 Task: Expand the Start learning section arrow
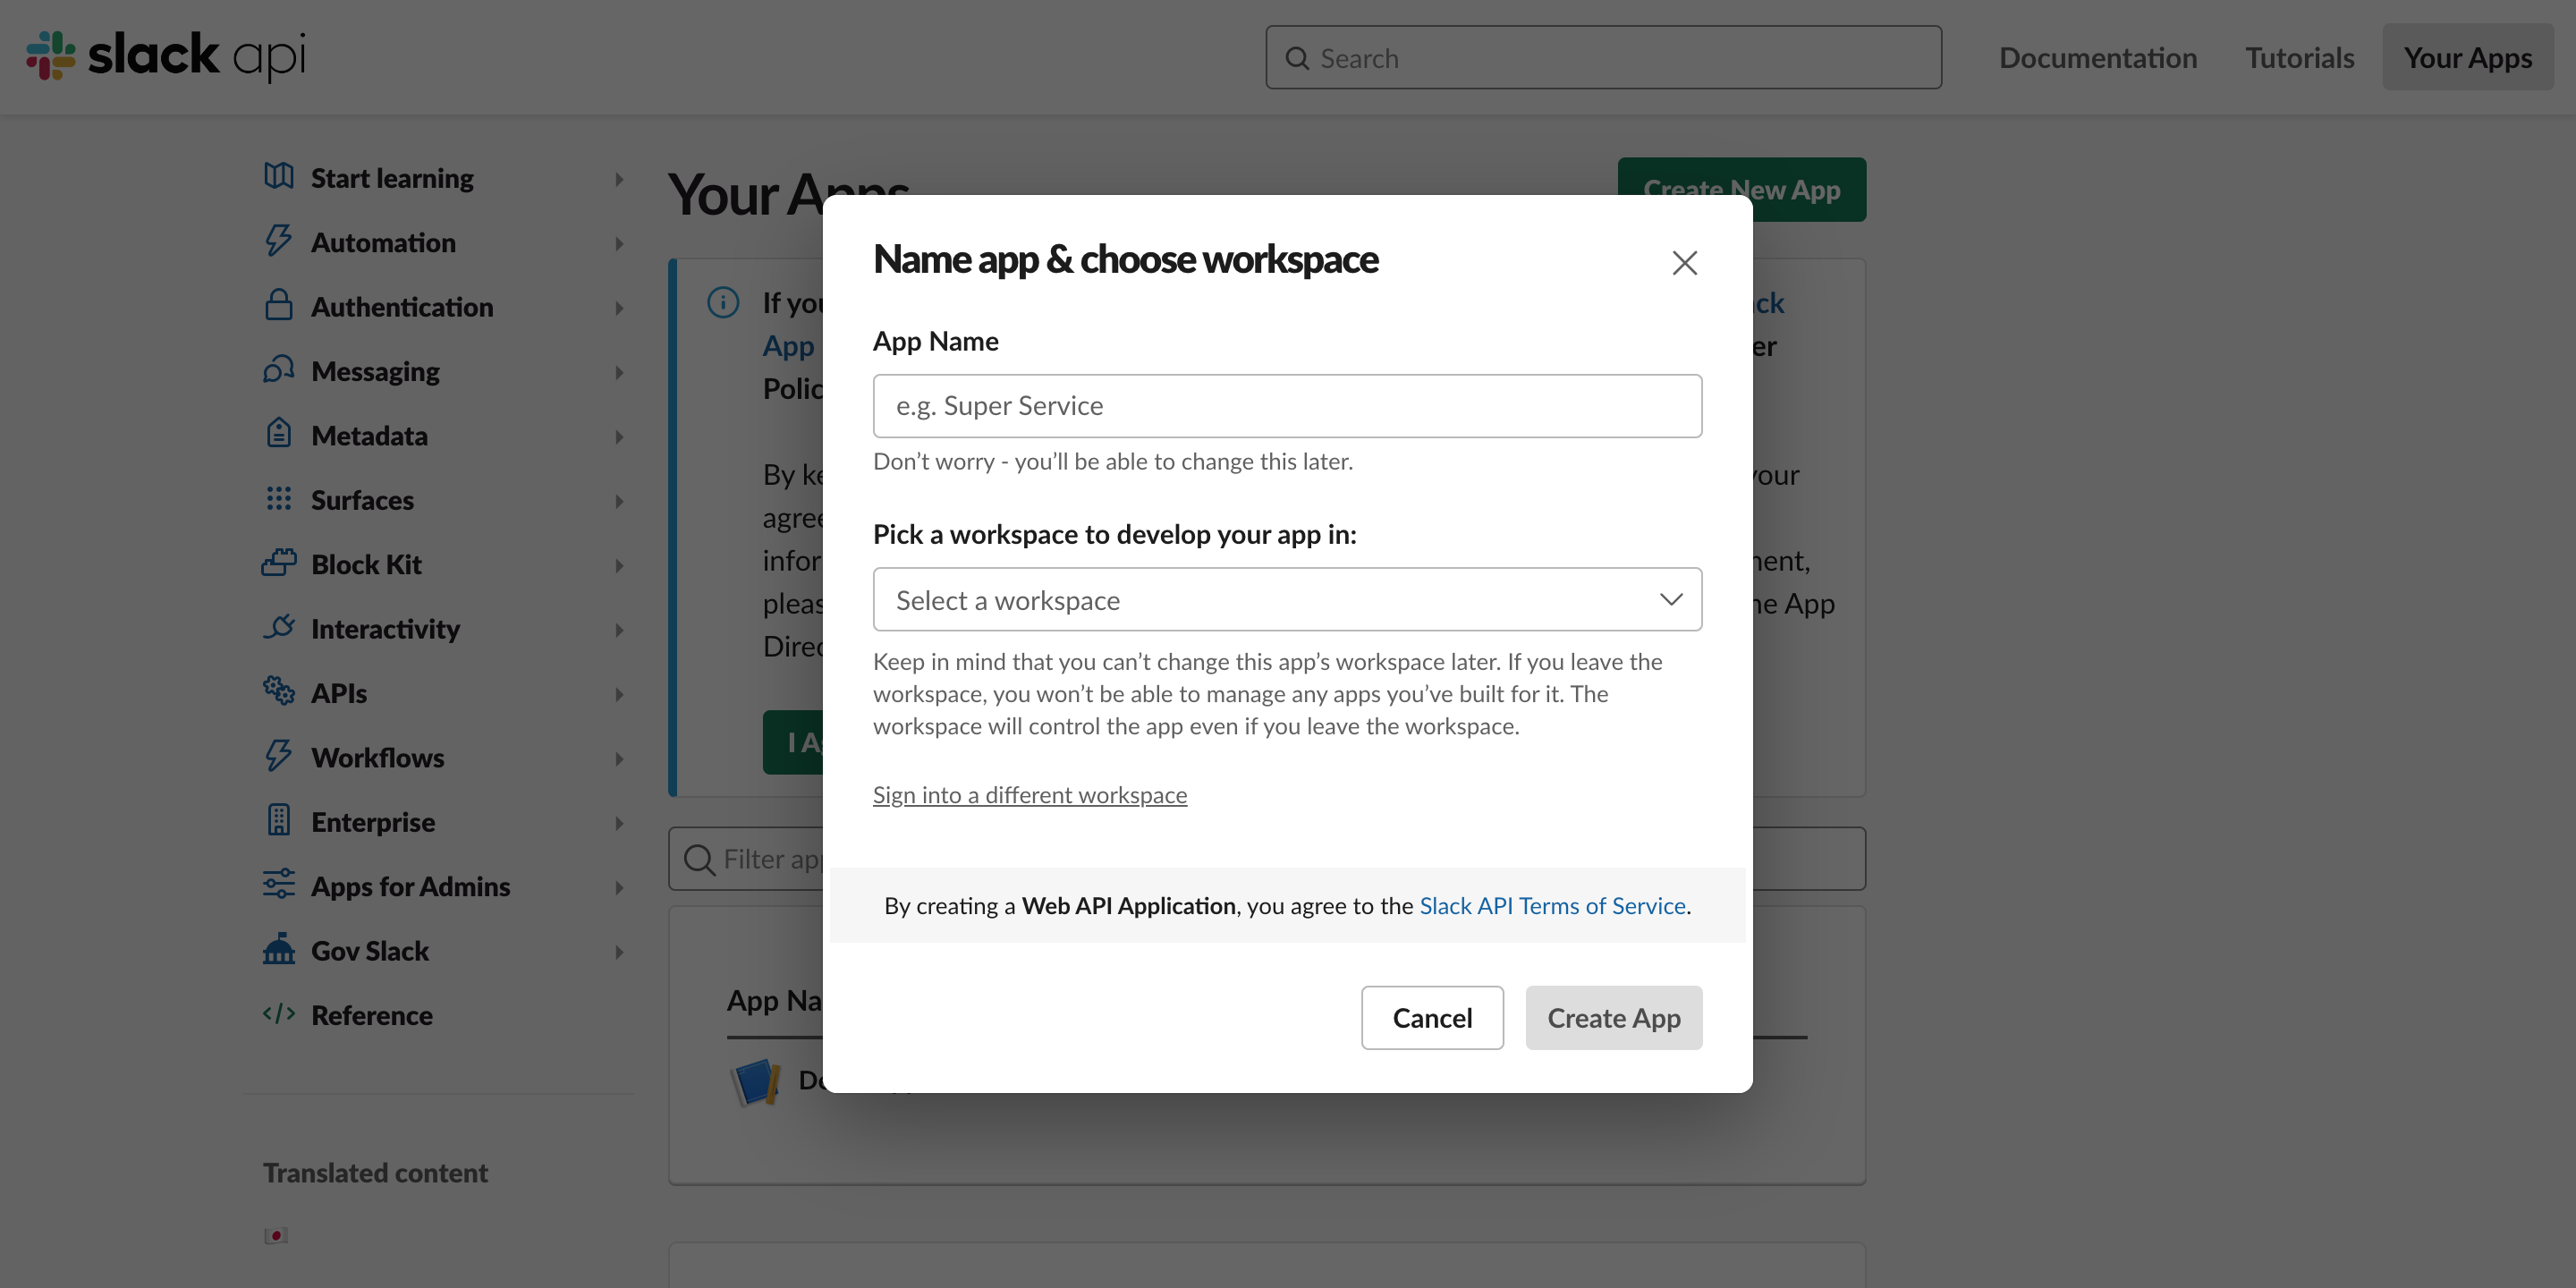point(619,179)
